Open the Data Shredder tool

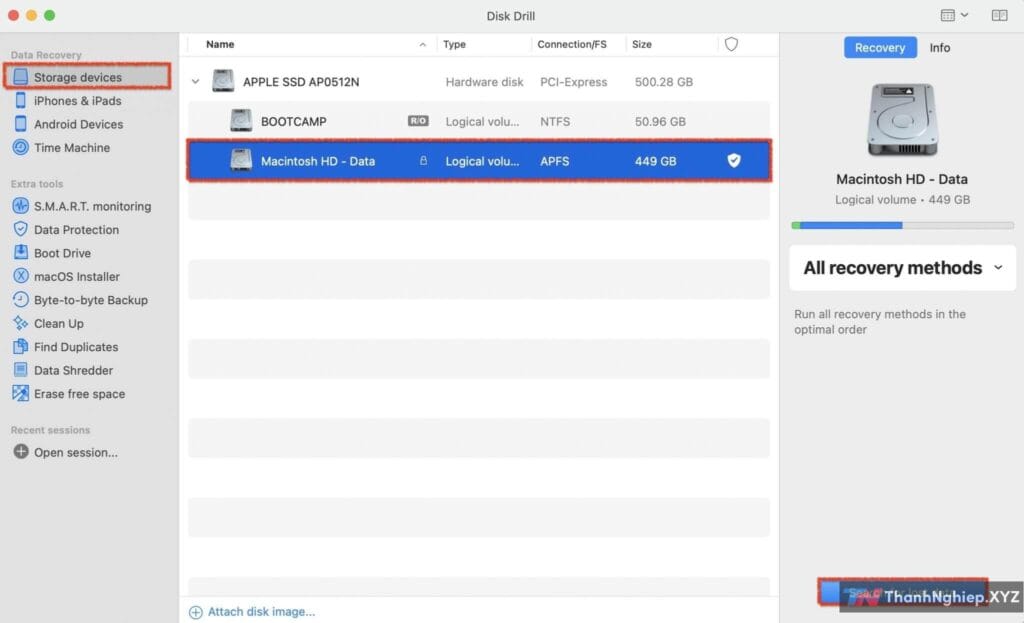click(x=73, y=371)
